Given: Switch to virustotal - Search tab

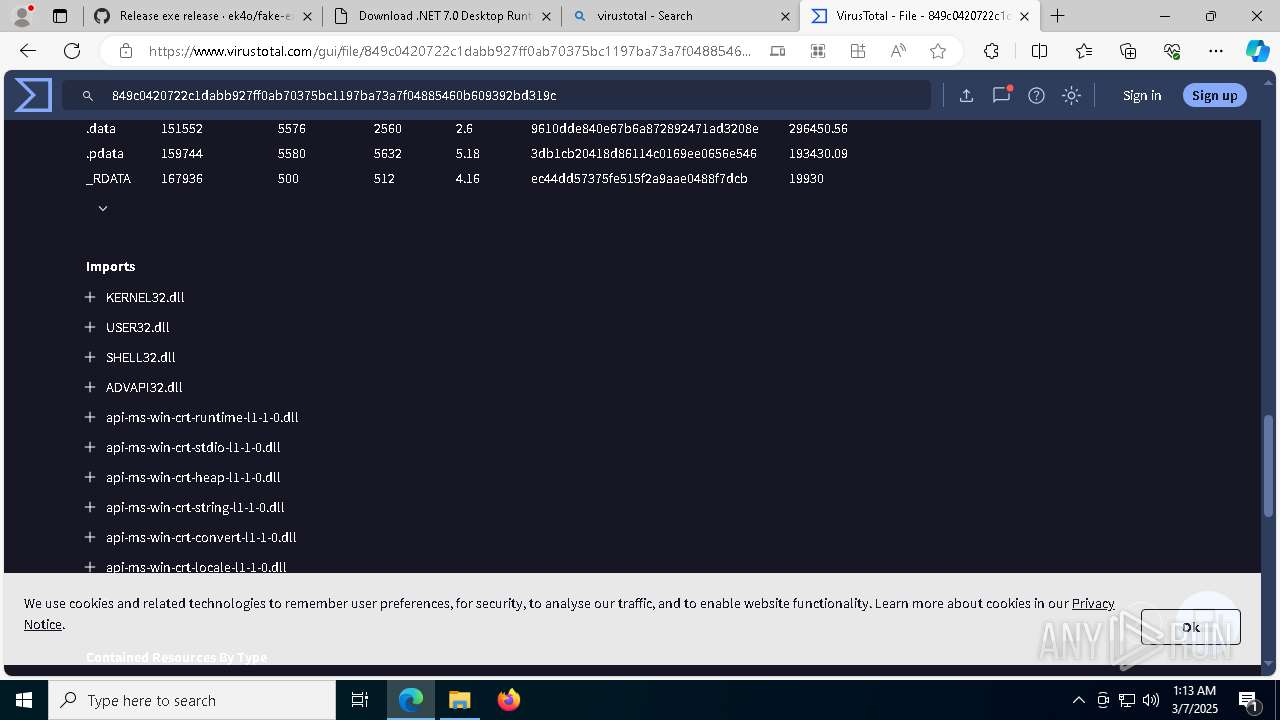Looking at the screenshot, I should coord(680,16).
